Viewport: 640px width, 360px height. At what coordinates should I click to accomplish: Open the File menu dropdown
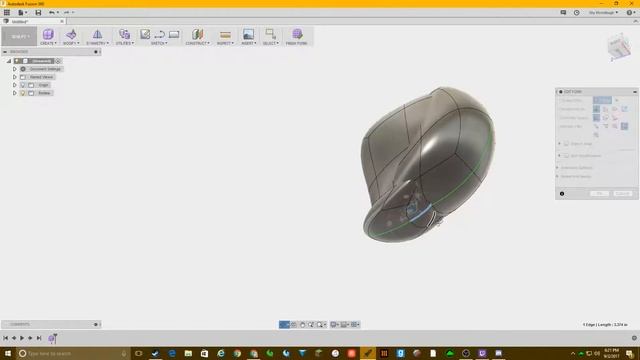point(22,13)
